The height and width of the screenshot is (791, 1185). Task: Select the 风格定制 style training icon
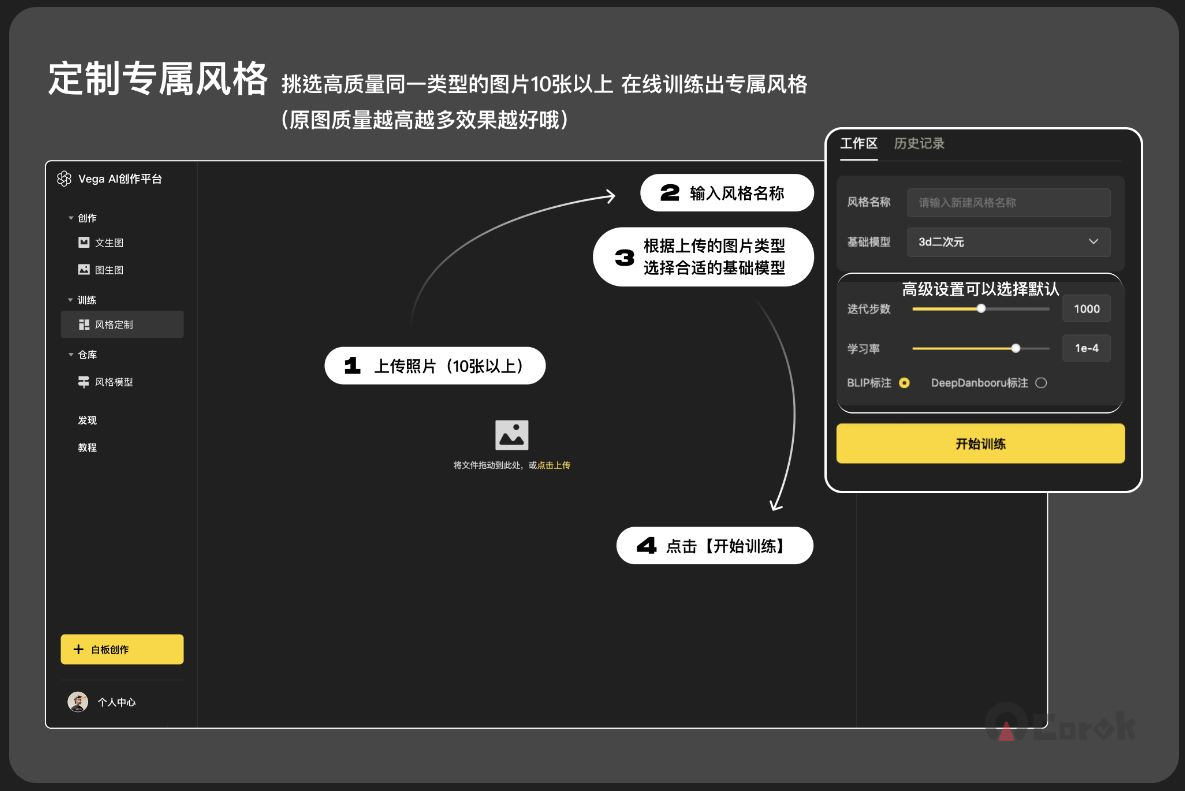click(84, 325)
